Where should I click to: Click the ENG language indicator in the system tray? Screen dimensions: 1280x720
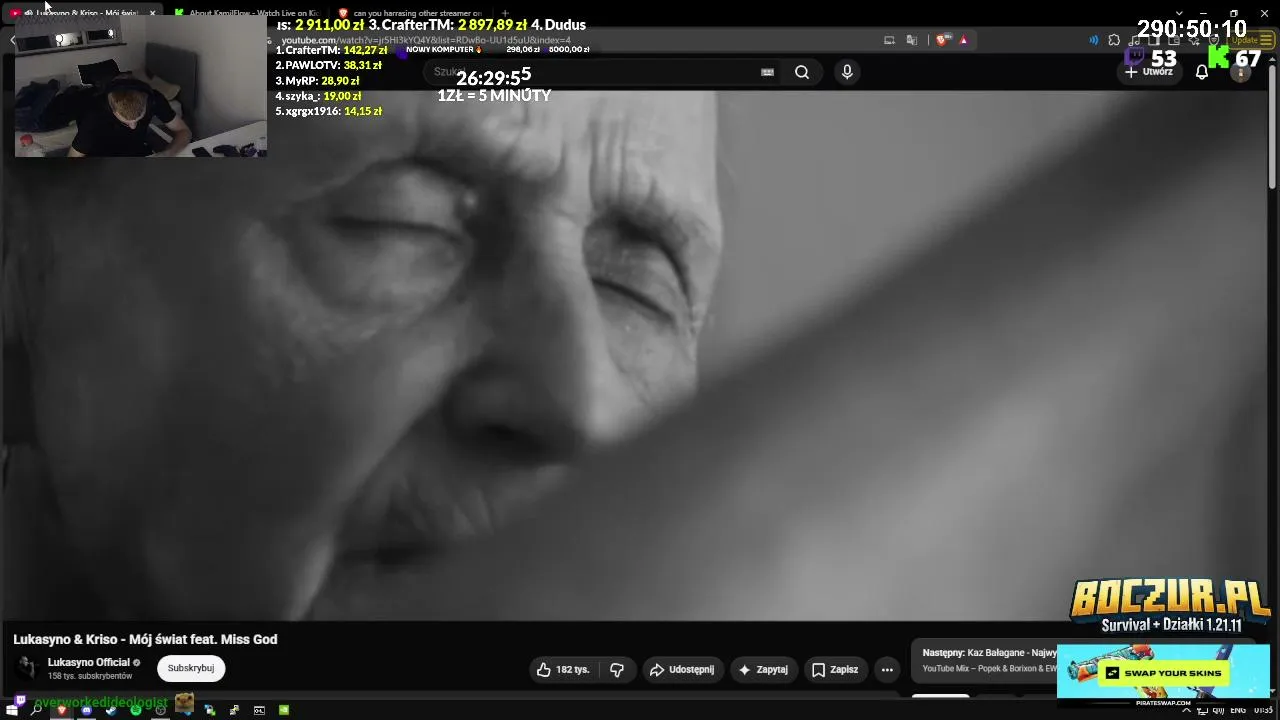click(x=1238, y=710)
